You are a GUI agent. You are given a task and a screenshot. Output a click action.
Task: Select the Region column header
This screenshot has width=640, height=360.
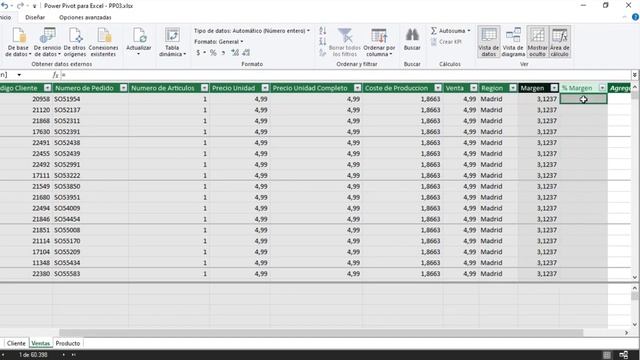point(492,88)
